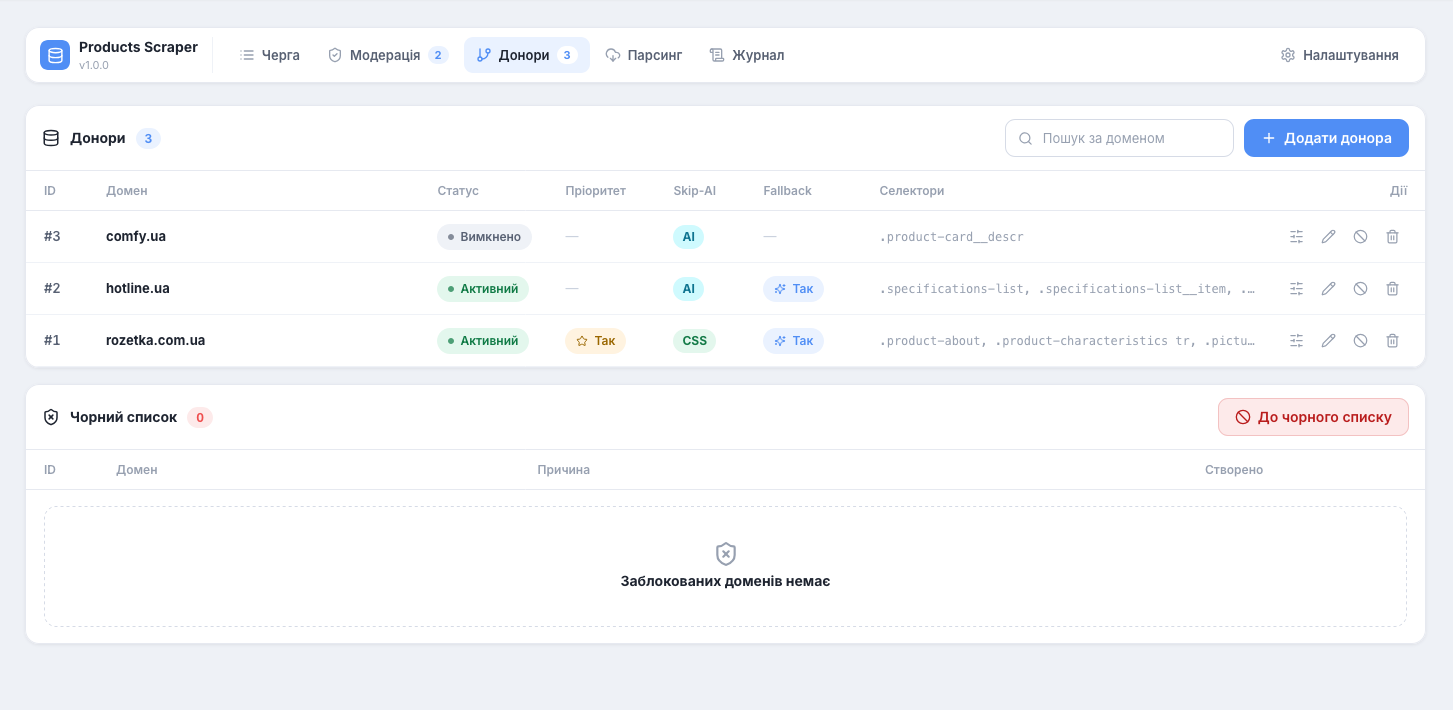Viewport: 1453px width, 710px height.
Task: Remove rozetka.com.ua using trash icon
Action: [x=1392, y=341]
